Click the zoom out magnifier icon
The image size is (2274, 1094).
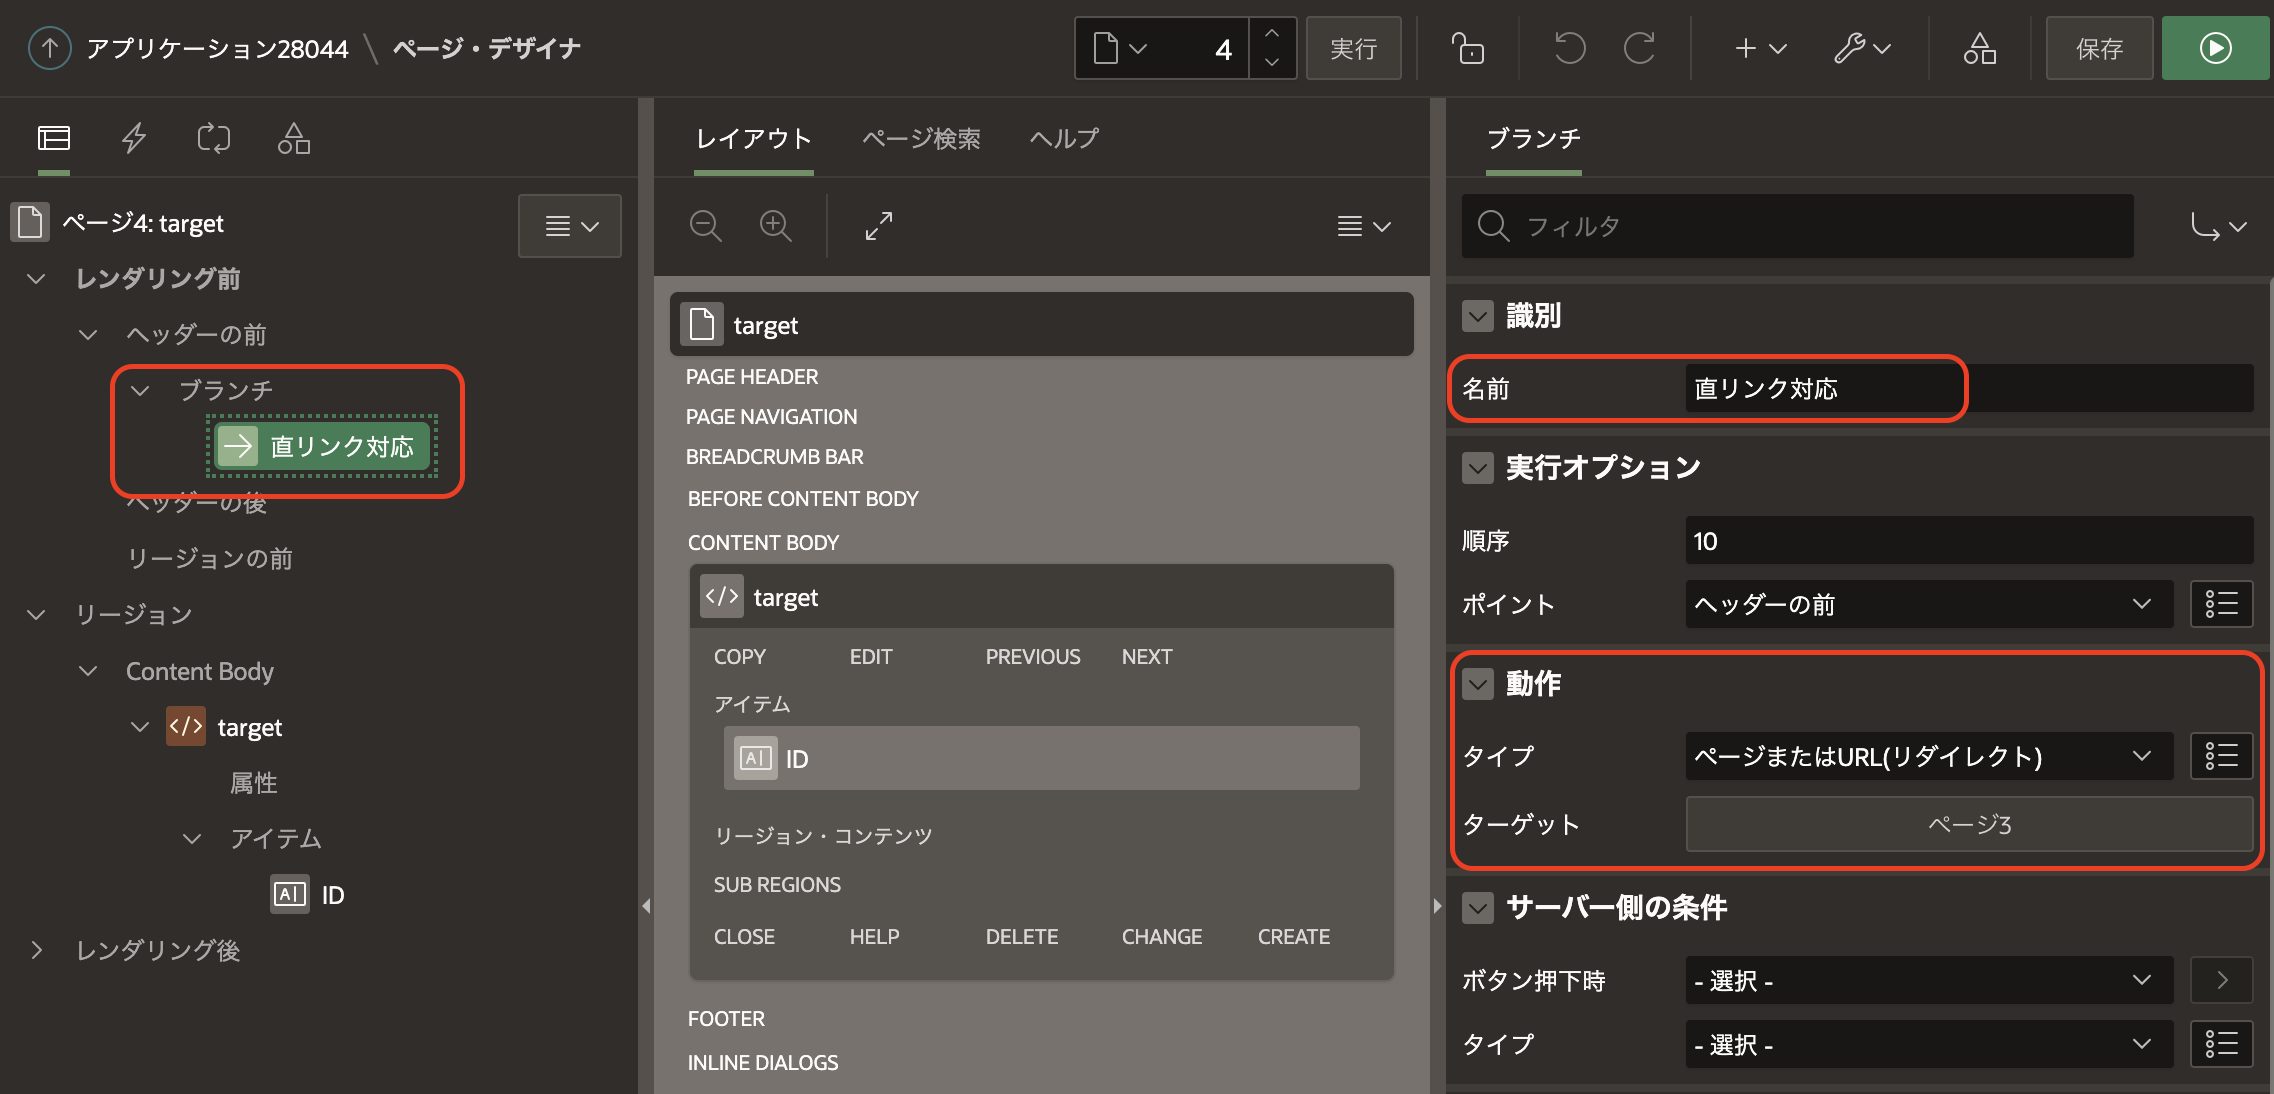(706, 226)
